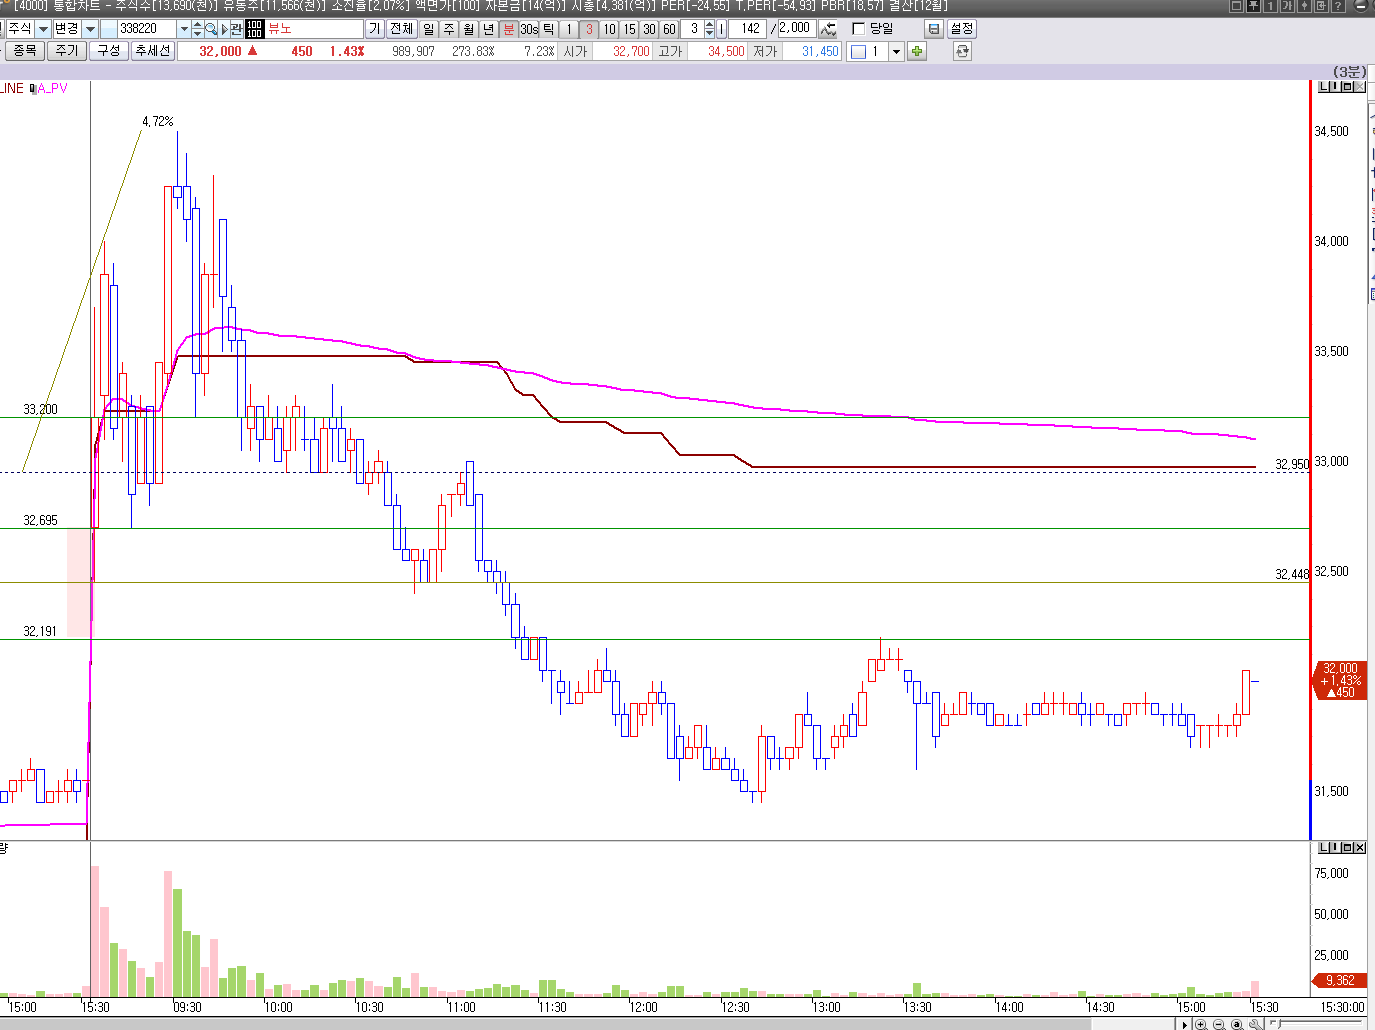Image resolution: width=1375 pixels, height=1030 pixels.
Task: Click the 기 button
Action: click(x=374, y=29)
